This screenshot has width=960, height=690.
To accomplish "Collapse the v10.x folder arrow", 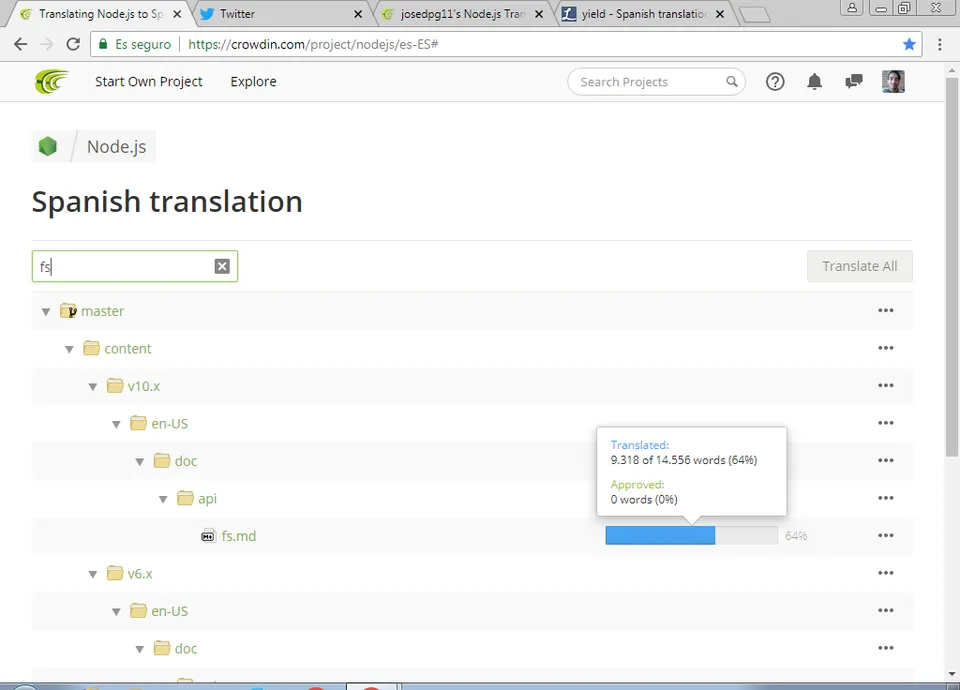I will pos(92,387).
